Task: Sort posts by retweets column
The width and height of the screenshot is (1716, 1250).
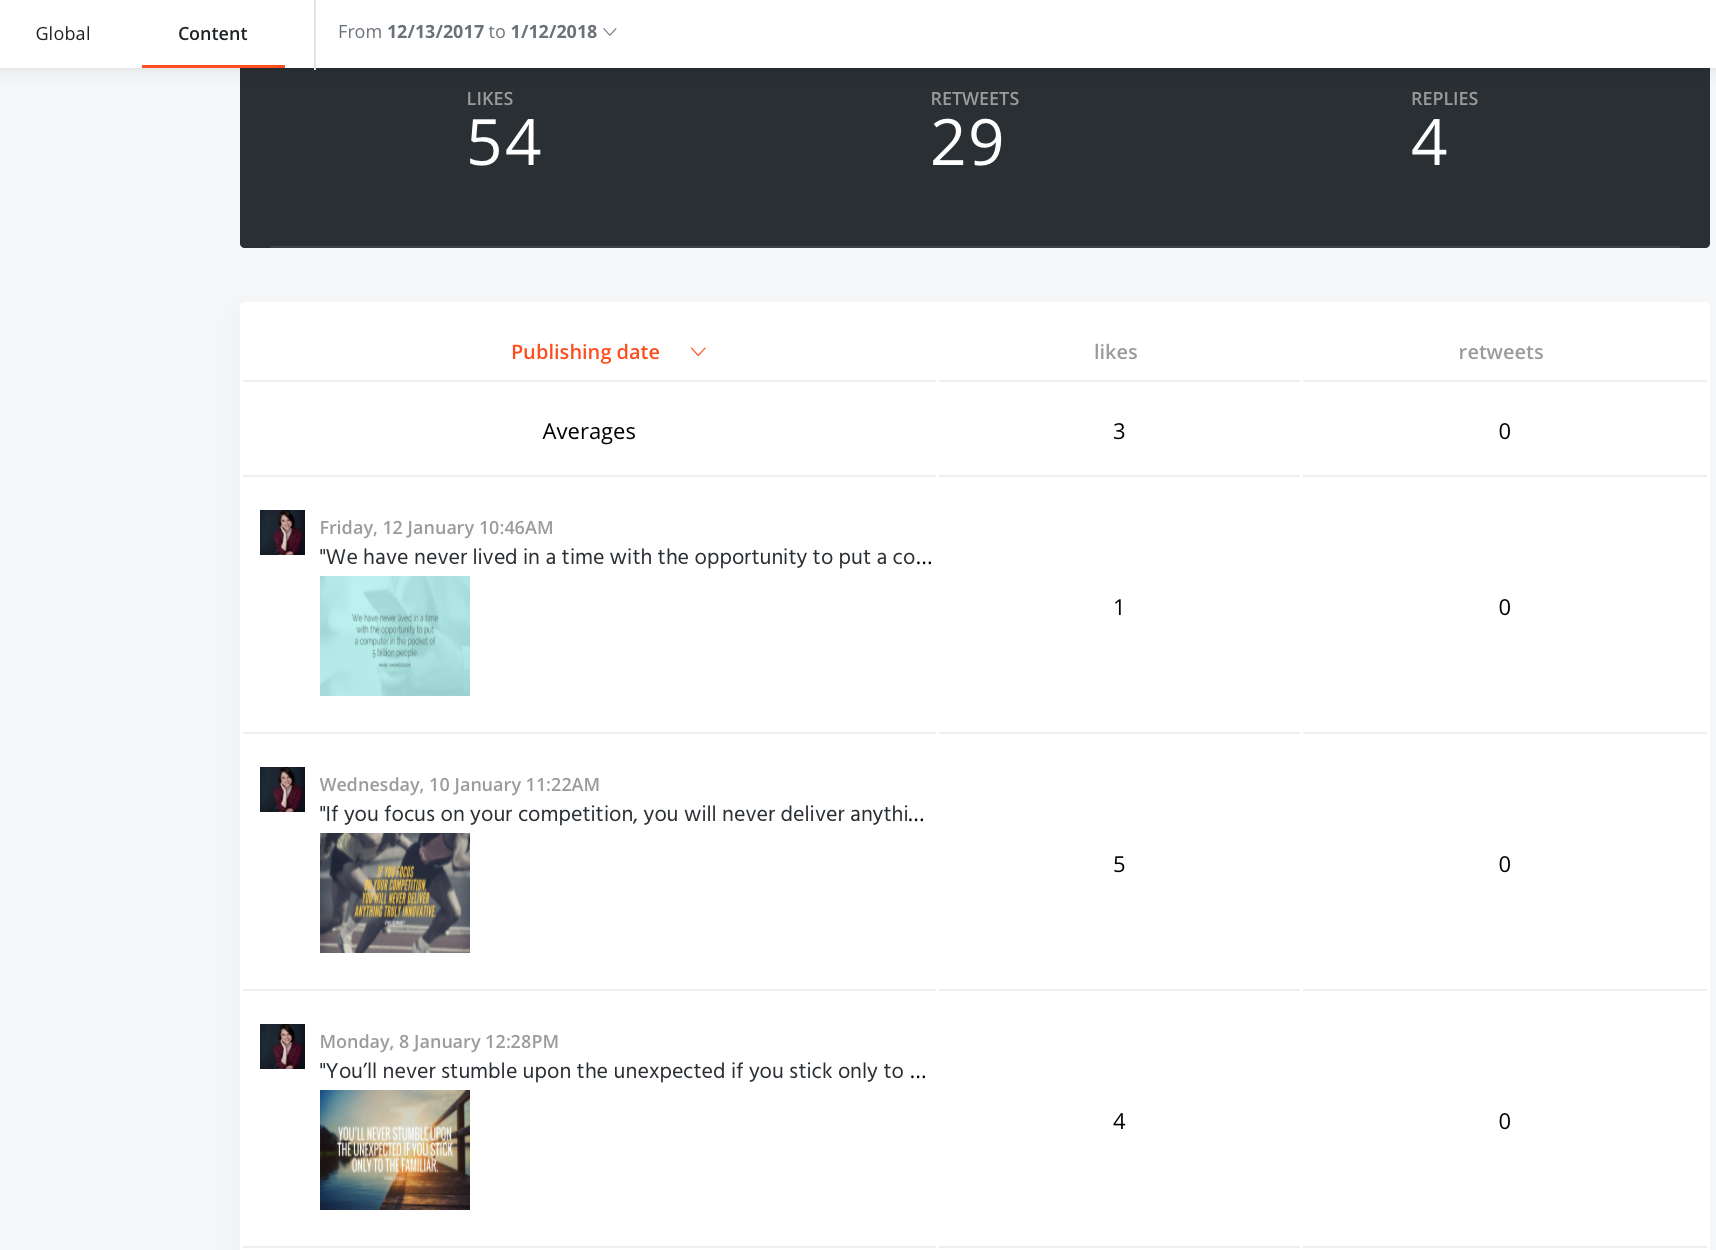Action: point(1500,352)
